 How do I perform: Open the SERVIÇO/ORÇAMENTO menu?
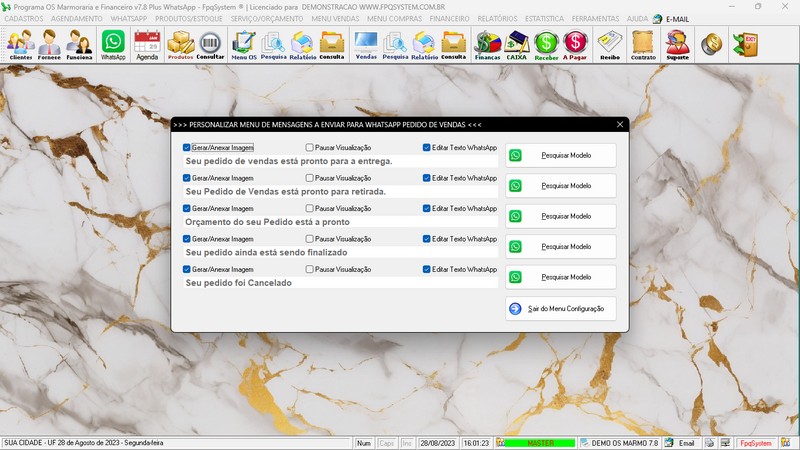click(267, 19)
